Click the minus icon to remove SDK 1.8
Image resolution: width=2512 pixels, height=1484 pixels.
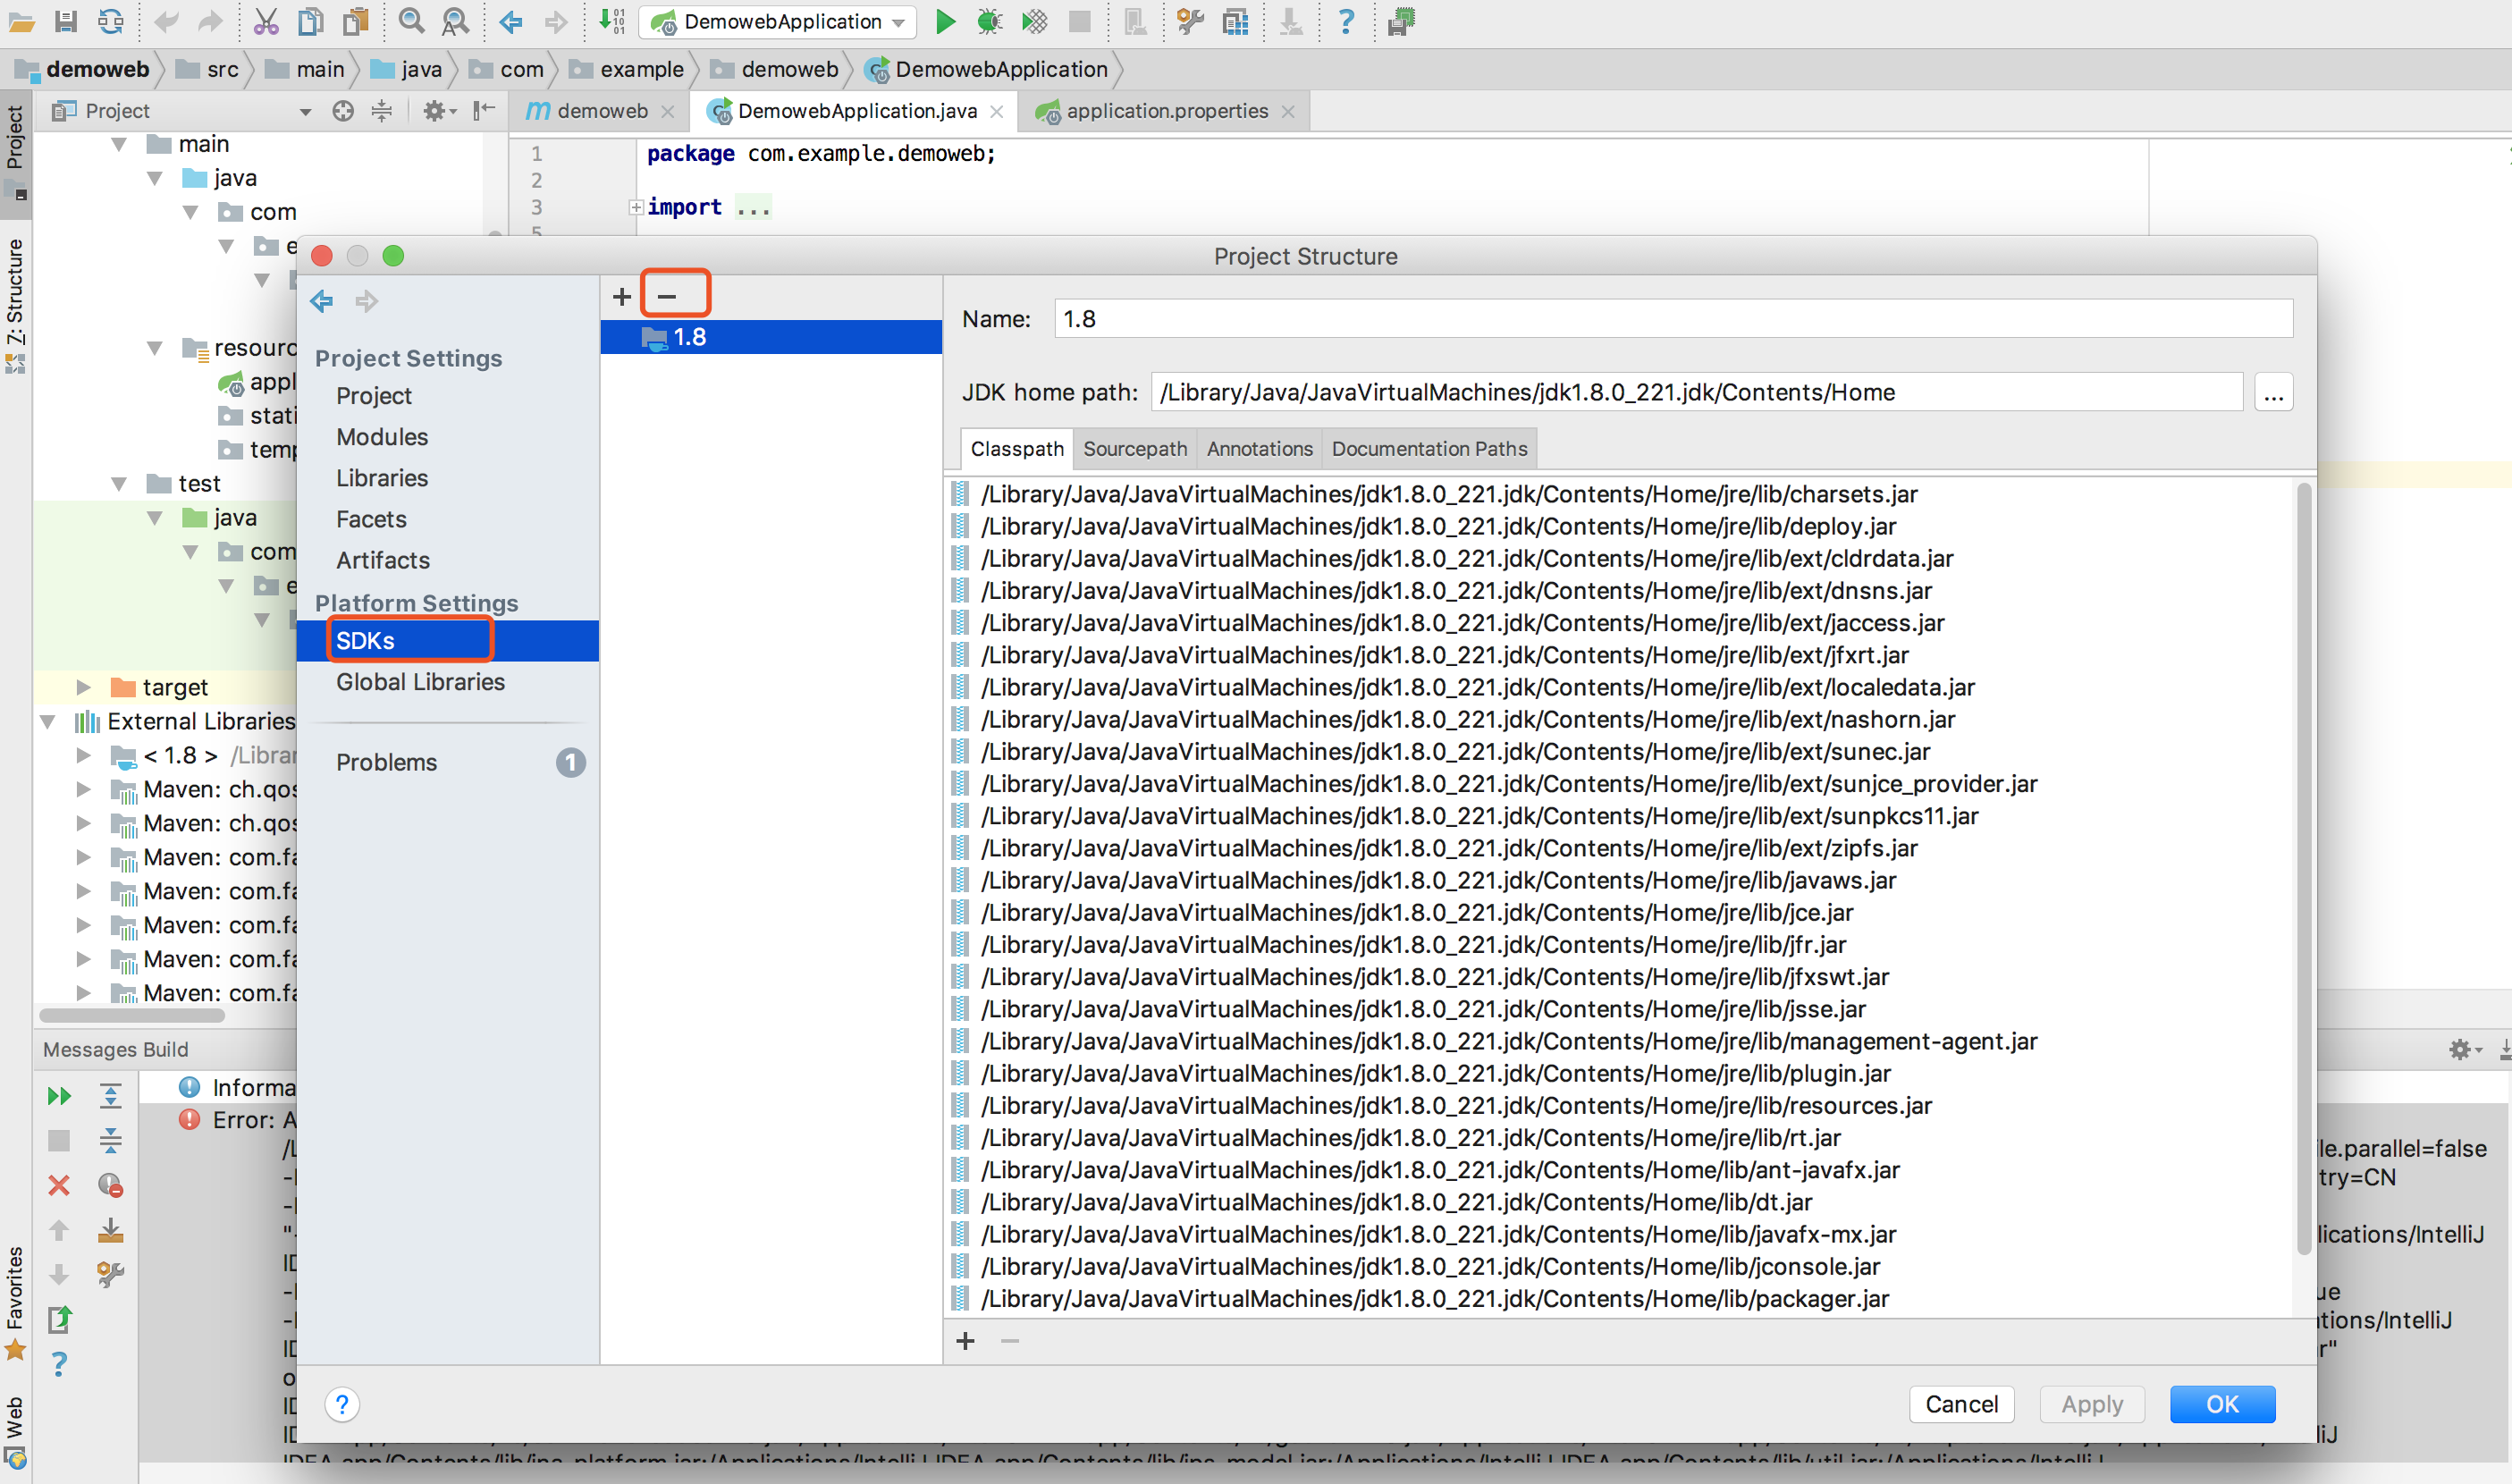[x=667, y=296]
